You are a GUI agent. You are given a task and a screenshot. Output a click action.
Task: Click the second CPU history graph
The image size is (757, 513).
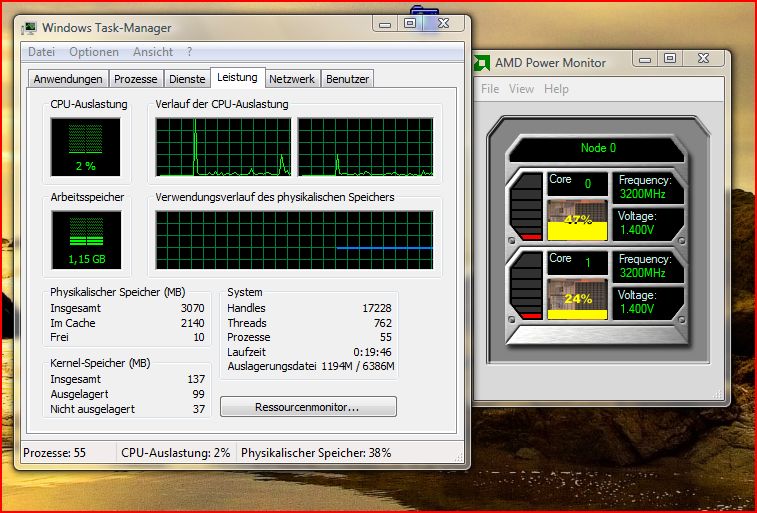click(x=365, y=147)
